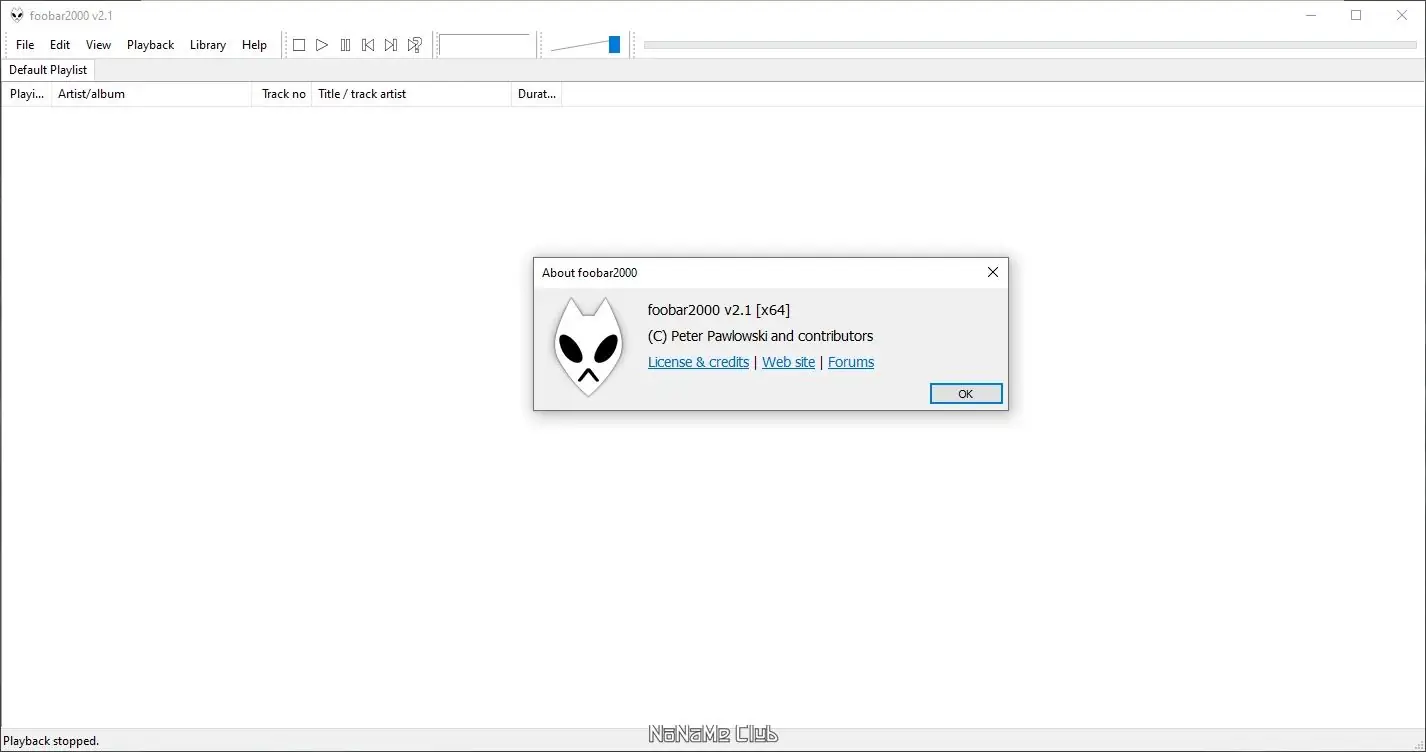Sort by Duration column header

click(537, 94)
